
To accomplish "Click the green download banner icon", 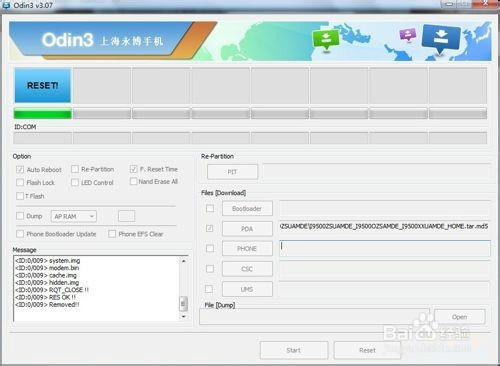I will click(326, 40).
